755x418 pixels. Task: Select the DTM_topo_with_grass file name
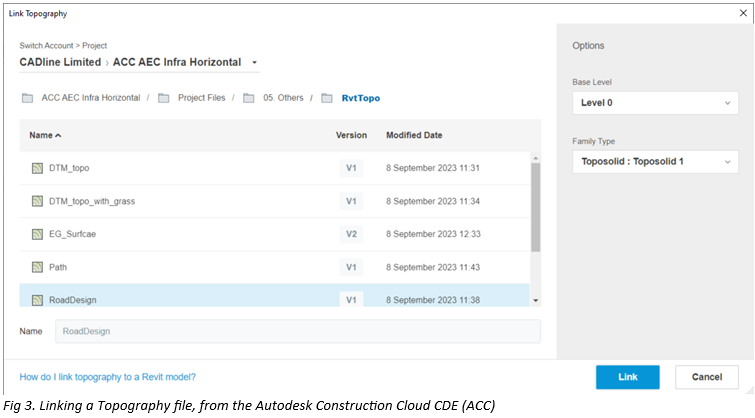(92, 201)
